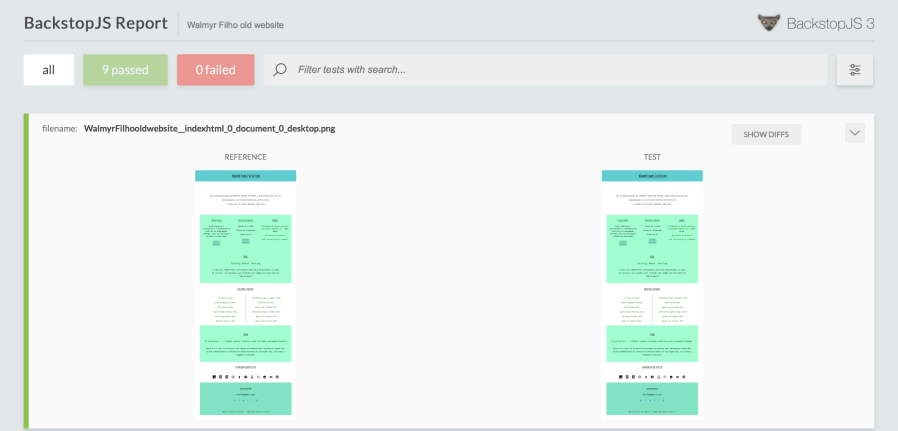Screen dimensions: 898x431
Task: Click the TEST column label
Action: click(652, 157)
